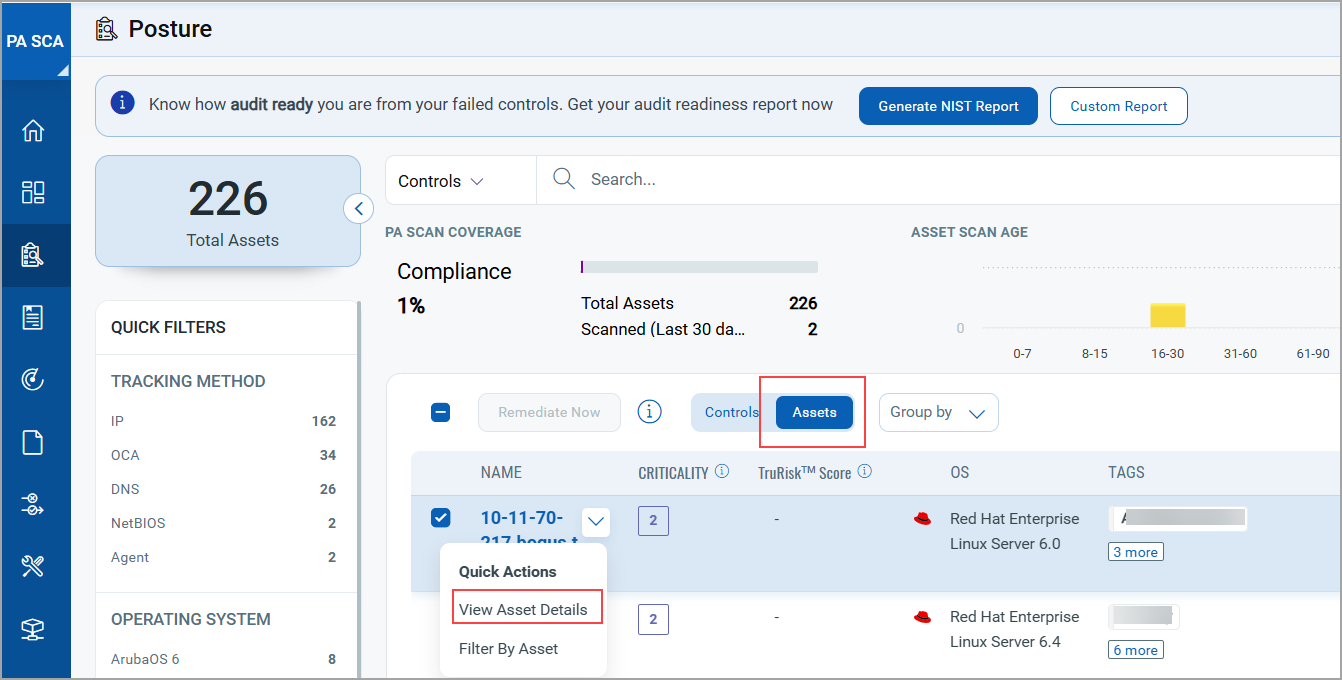This screenshot has width=1342, height=680.
Task: Uncheck the 10-11-70 asset row checkbox
Action: pyautogui.click(x=441, y=517)
